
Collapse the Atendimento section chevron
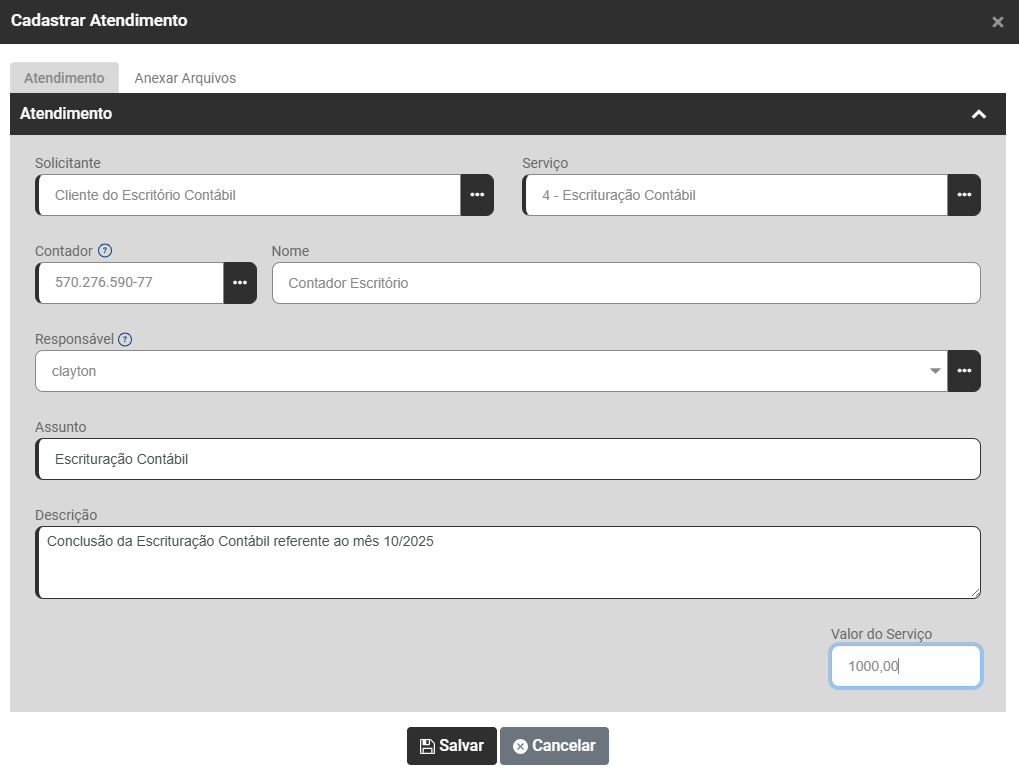[x=979, y=114]
